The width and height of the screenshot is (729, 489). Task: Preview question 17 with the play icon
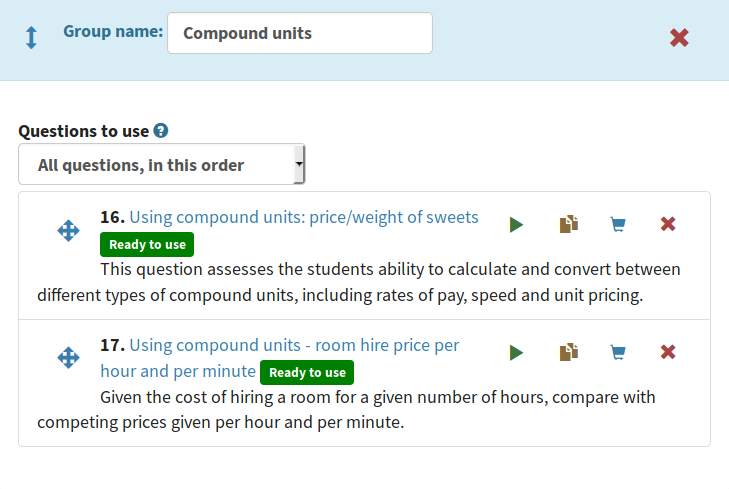[516, 352]
